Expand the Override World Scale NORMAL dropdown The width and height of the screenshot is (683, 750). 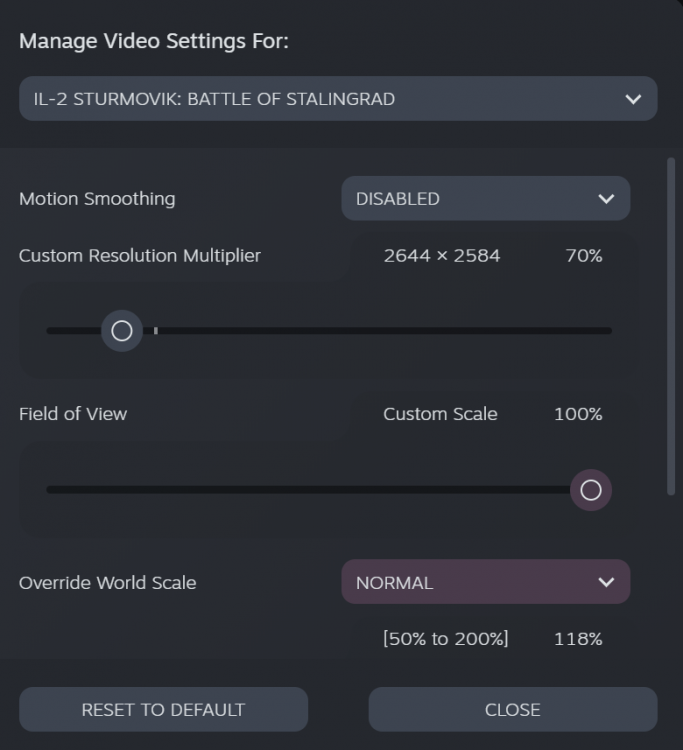(470, 582)
